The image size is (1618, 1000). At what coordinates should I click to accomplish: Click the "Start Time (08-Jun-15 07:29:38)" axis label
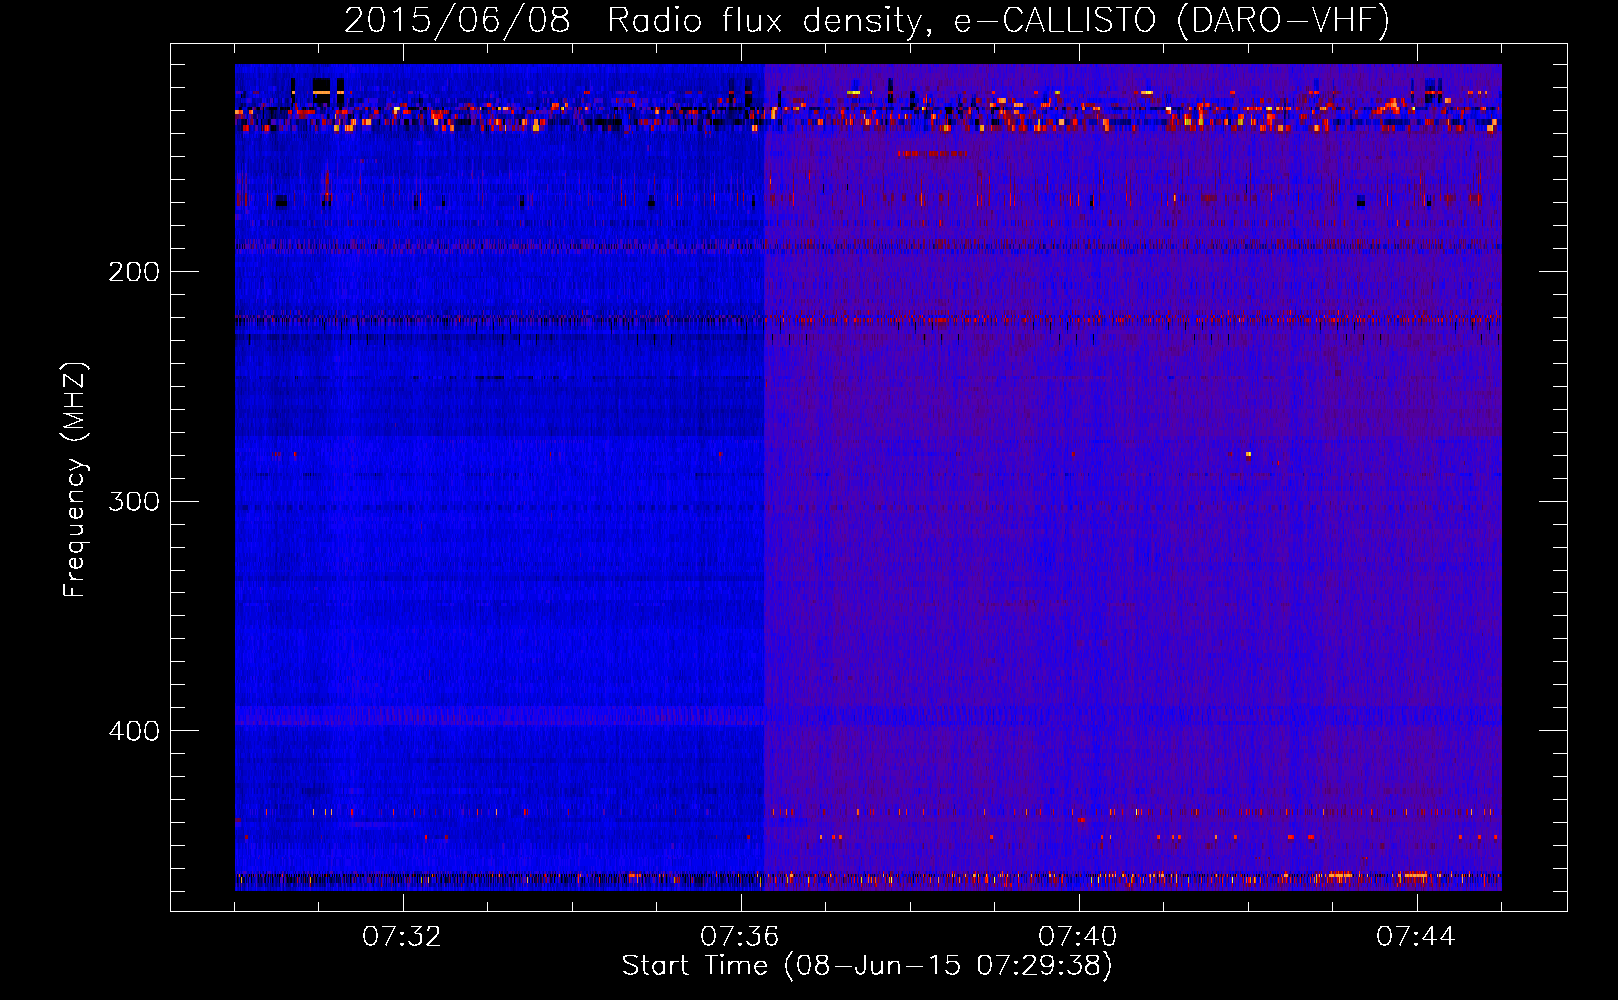coord(867,966)
